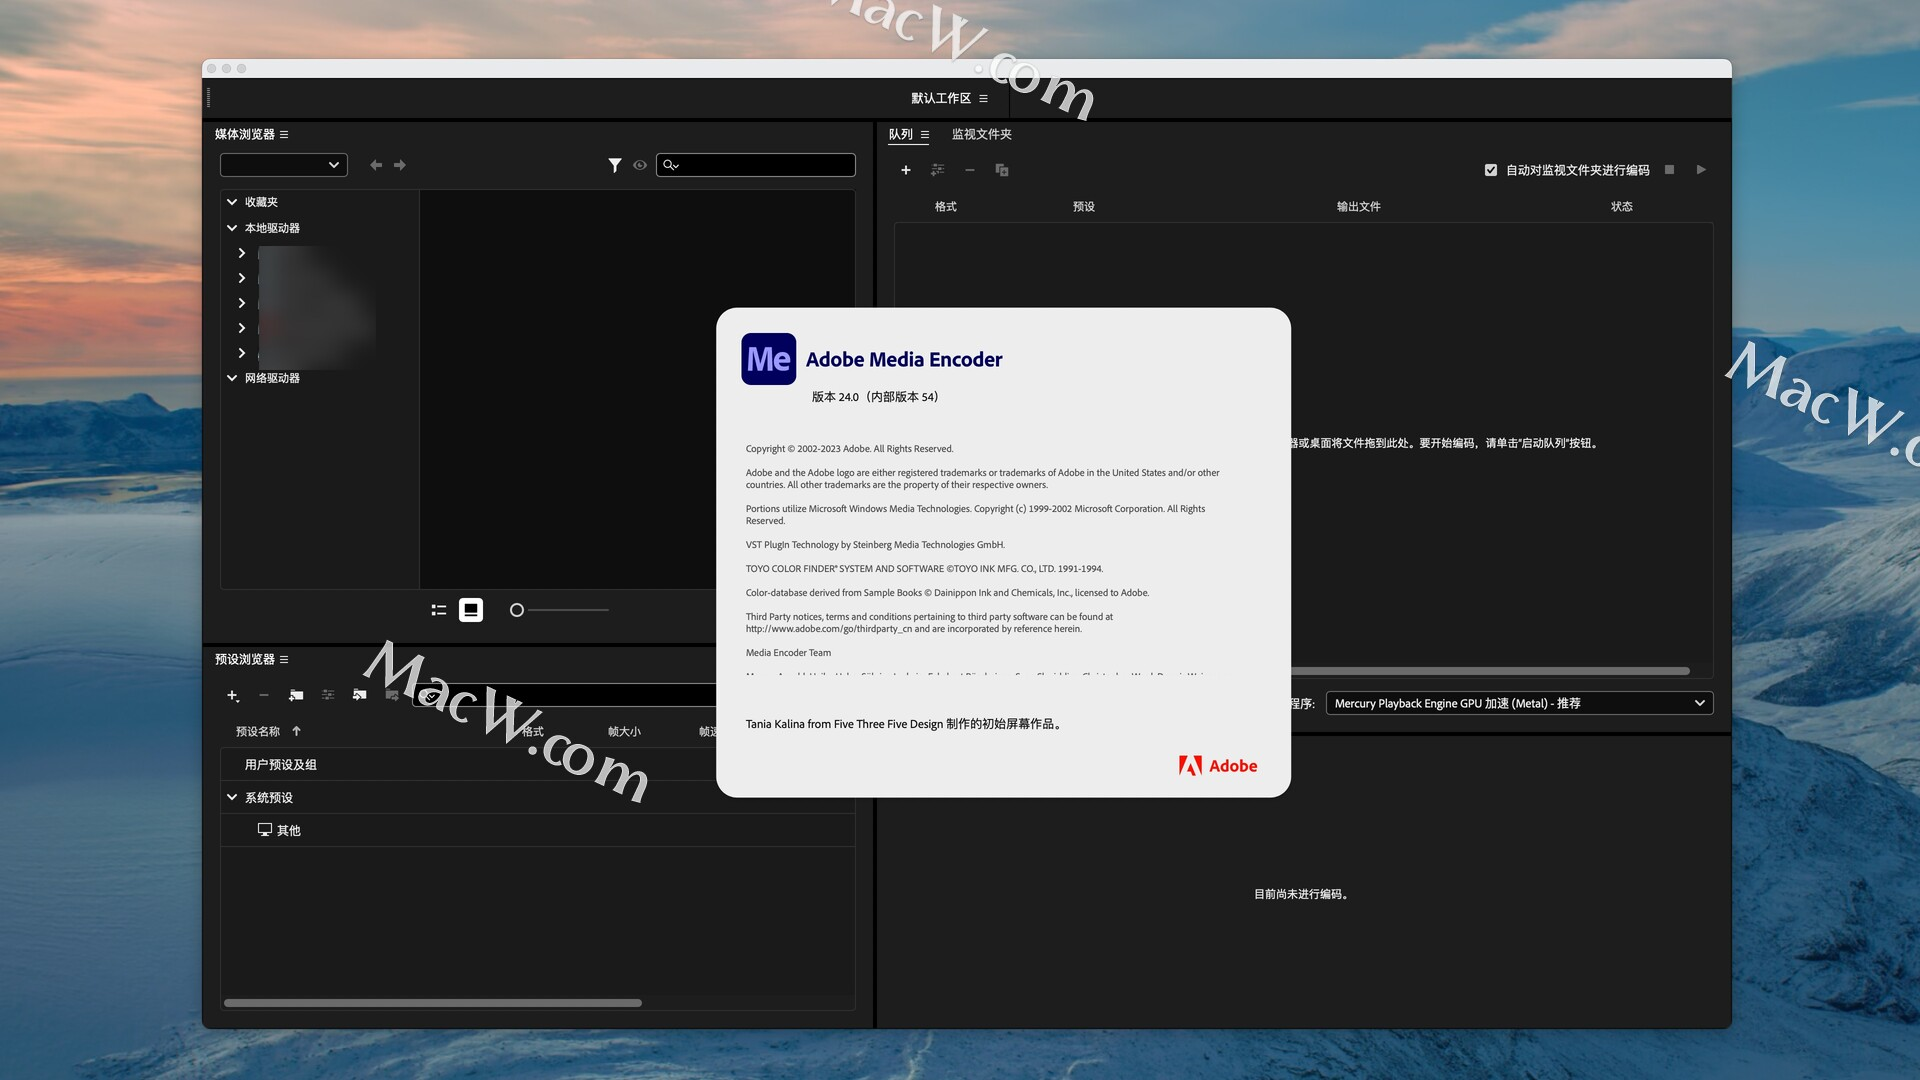Sort by 预设名称 column header
Image resolution: width=1920 pixels, height=1080 pixels.
coord(258,732)
